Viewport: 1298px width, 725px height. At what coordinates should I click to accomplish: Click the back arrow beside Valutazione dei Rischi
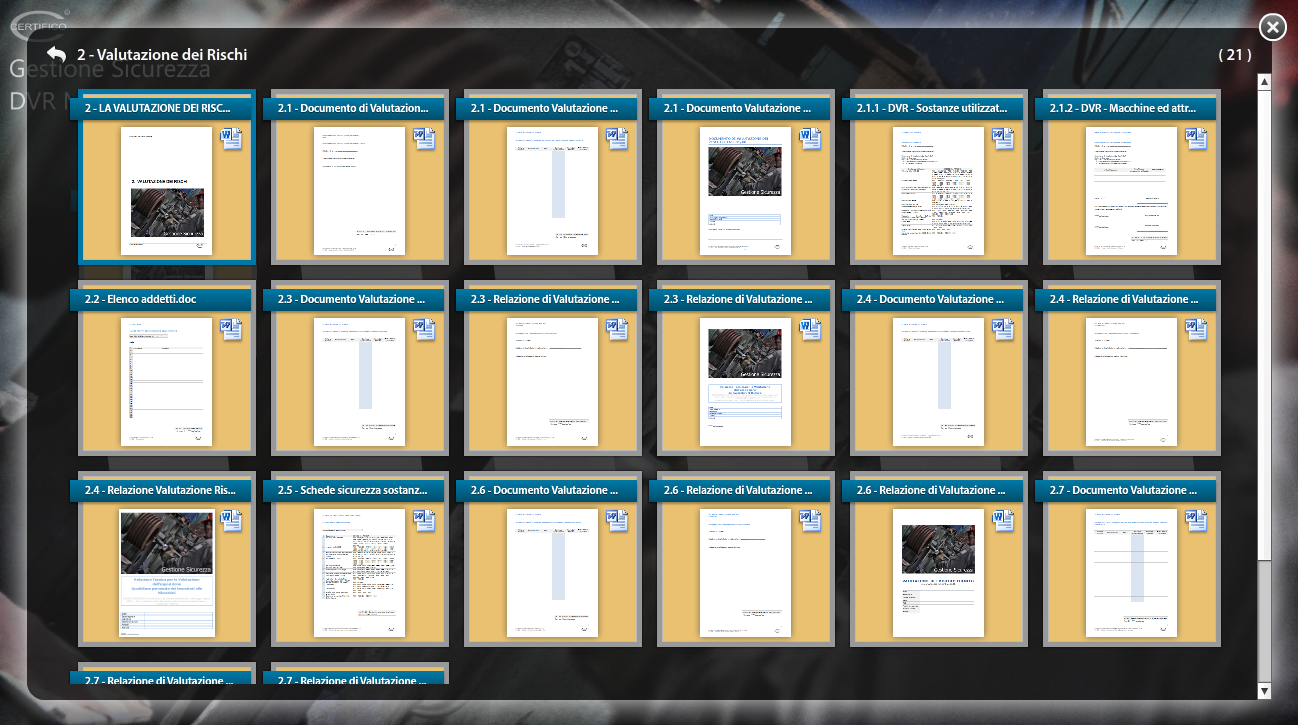click(56, 55)
